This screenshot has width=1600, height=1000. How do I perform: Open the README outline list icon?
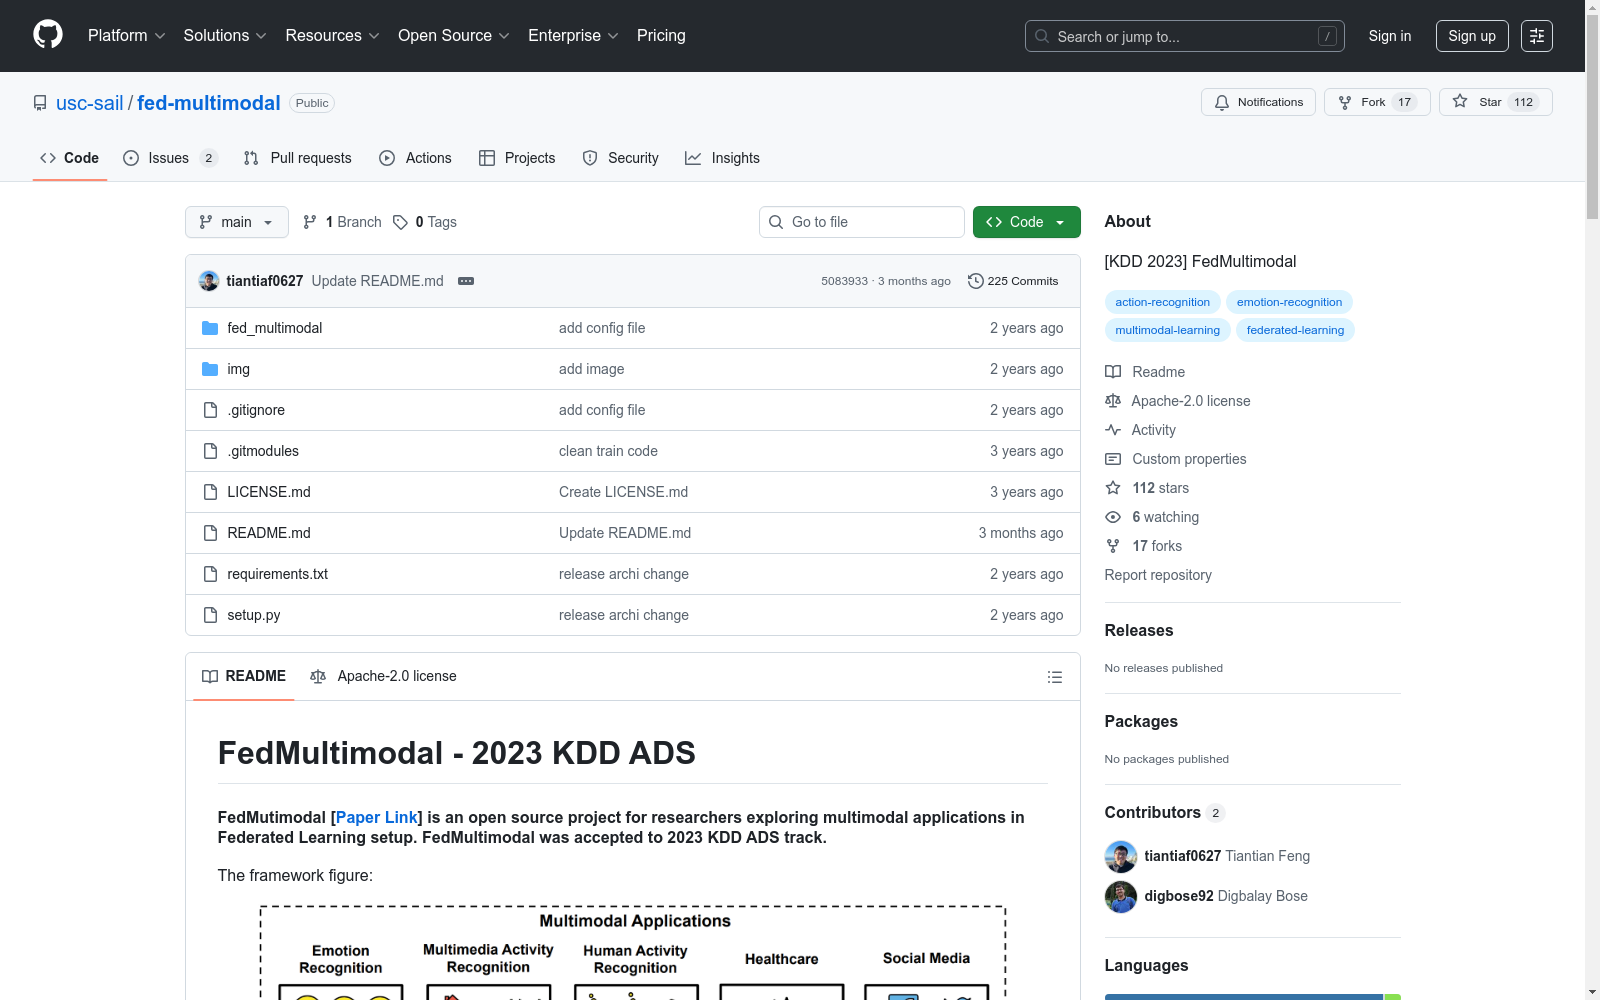pyautogui.click(x=1055, y=677)
